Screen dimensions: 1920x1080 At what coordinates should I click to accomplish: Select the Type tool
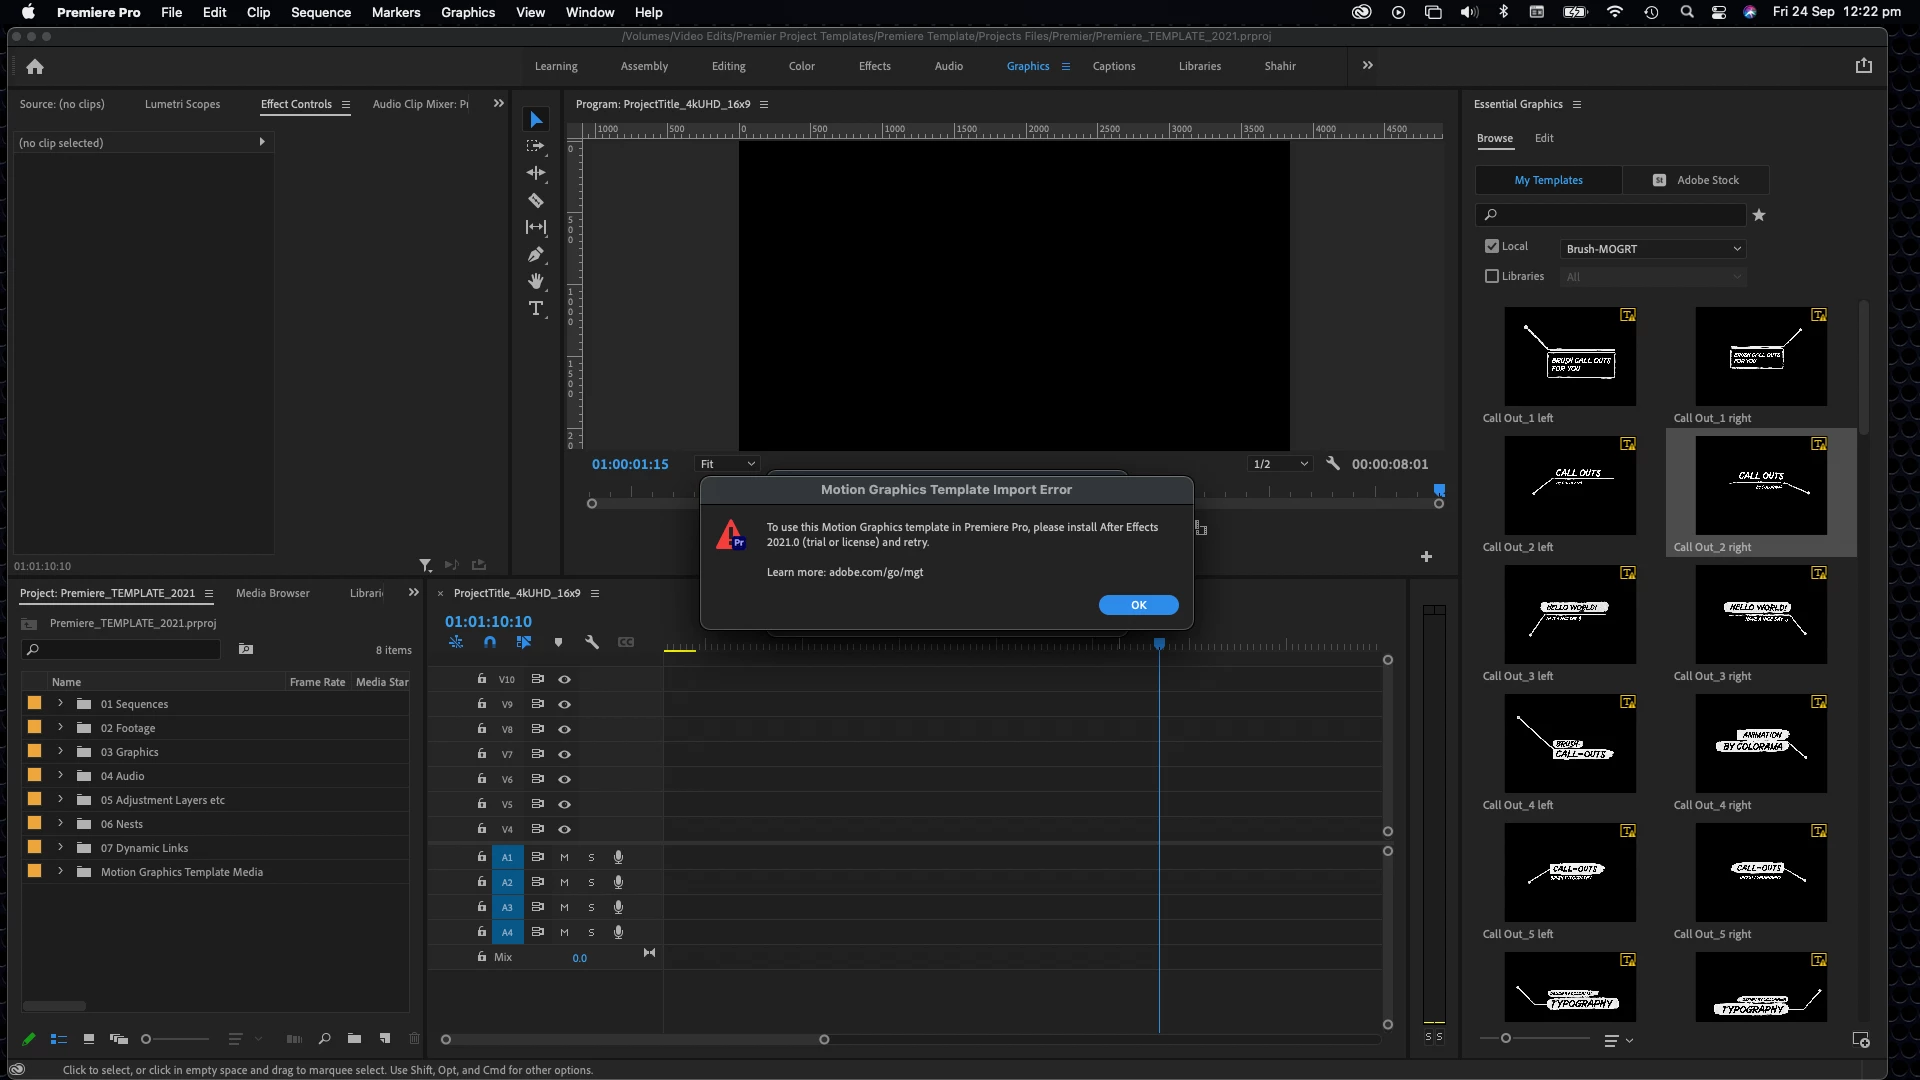coord(536,309)
